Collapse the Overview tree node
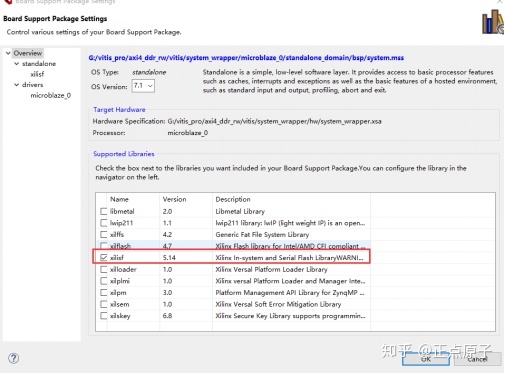 (8, 53)
